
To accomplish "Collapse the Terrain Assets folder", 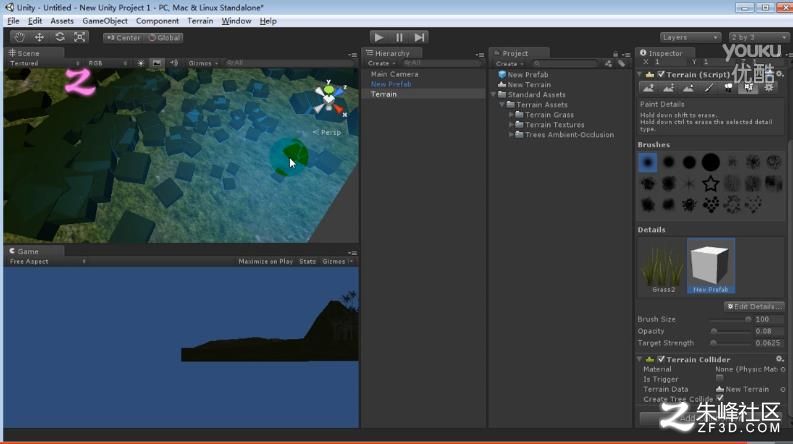I will click(502, 105).
